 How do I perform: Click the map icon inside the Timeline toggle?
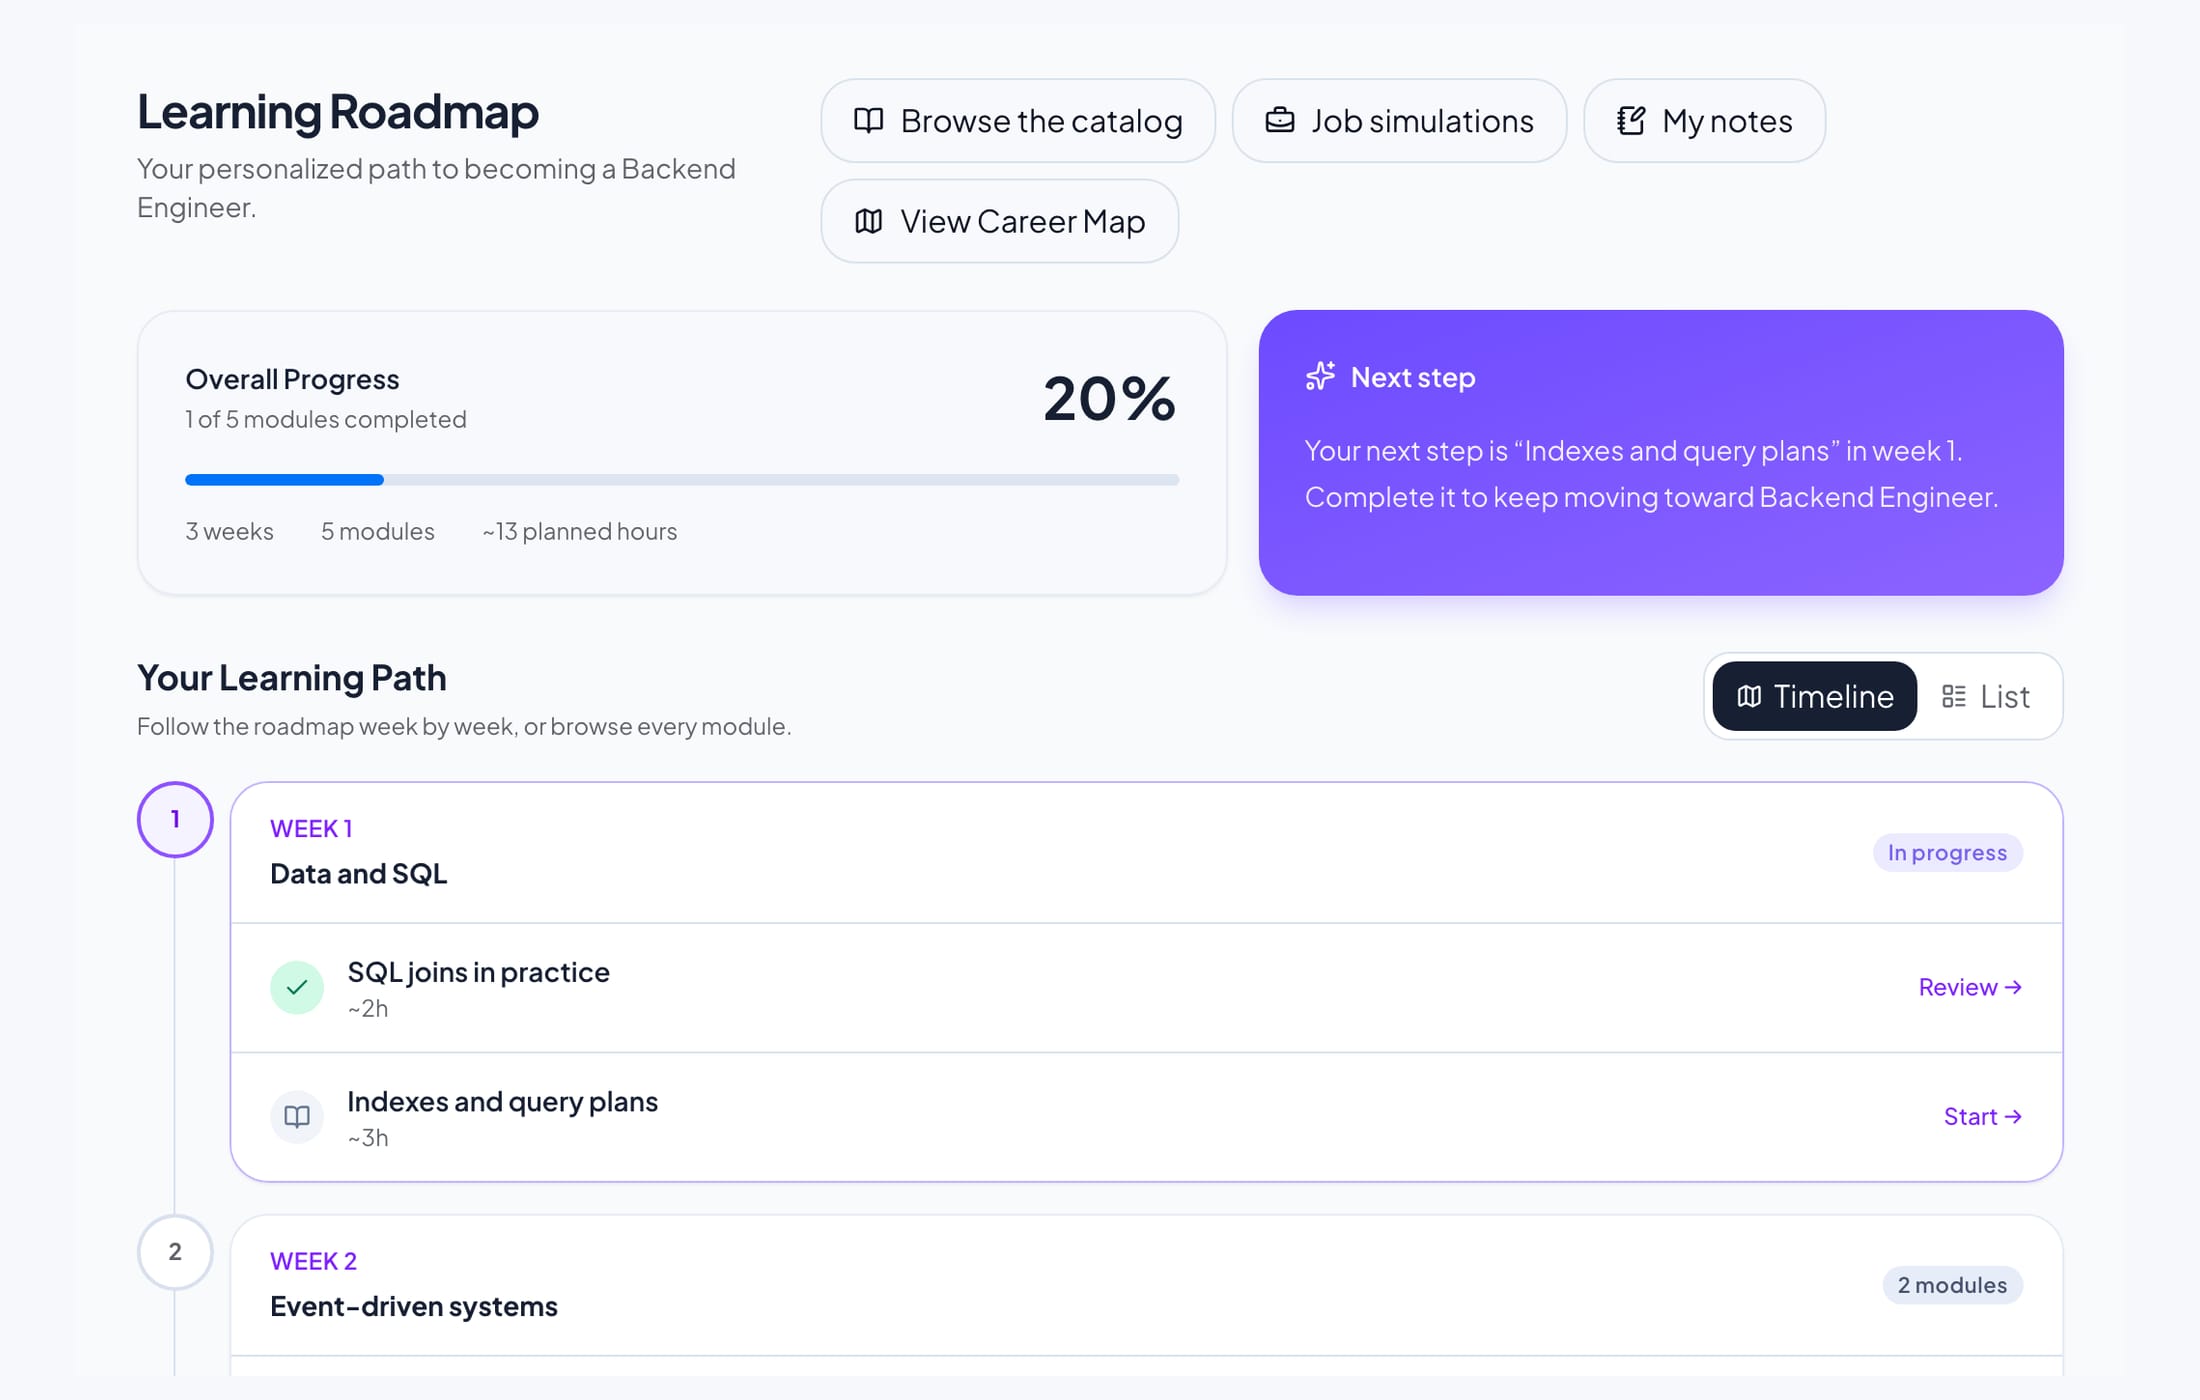pyautogui.click(x=1749, y=696)
